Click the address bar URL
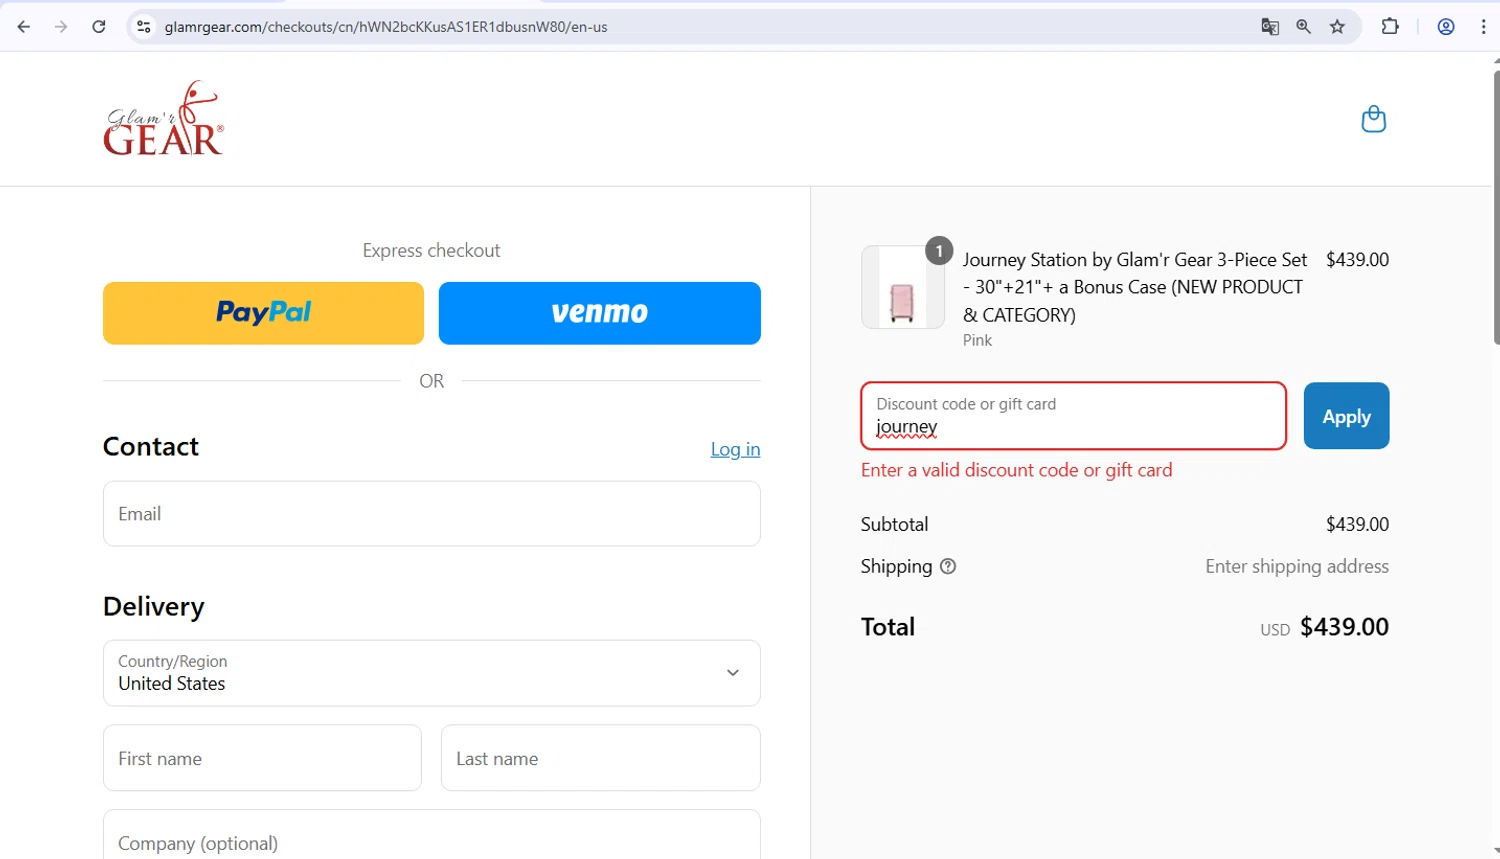 [x=386, y=27]
